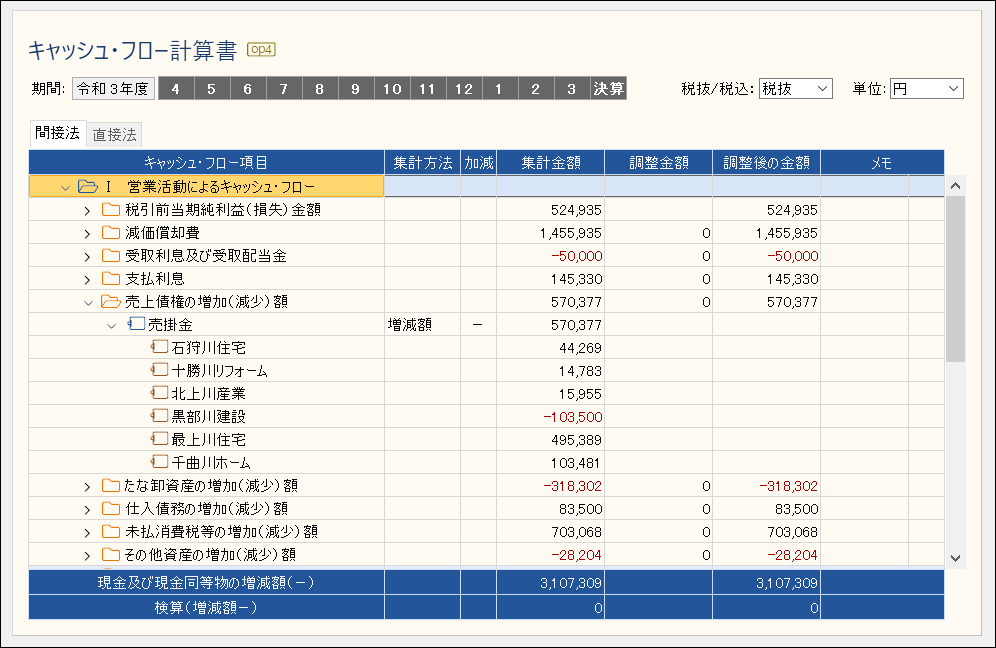Image resolution: width=996 pixels, height=648 pixels.
Task: Click the 石狩川住宅 sub-account icon
Action: (x=160, y=347)
